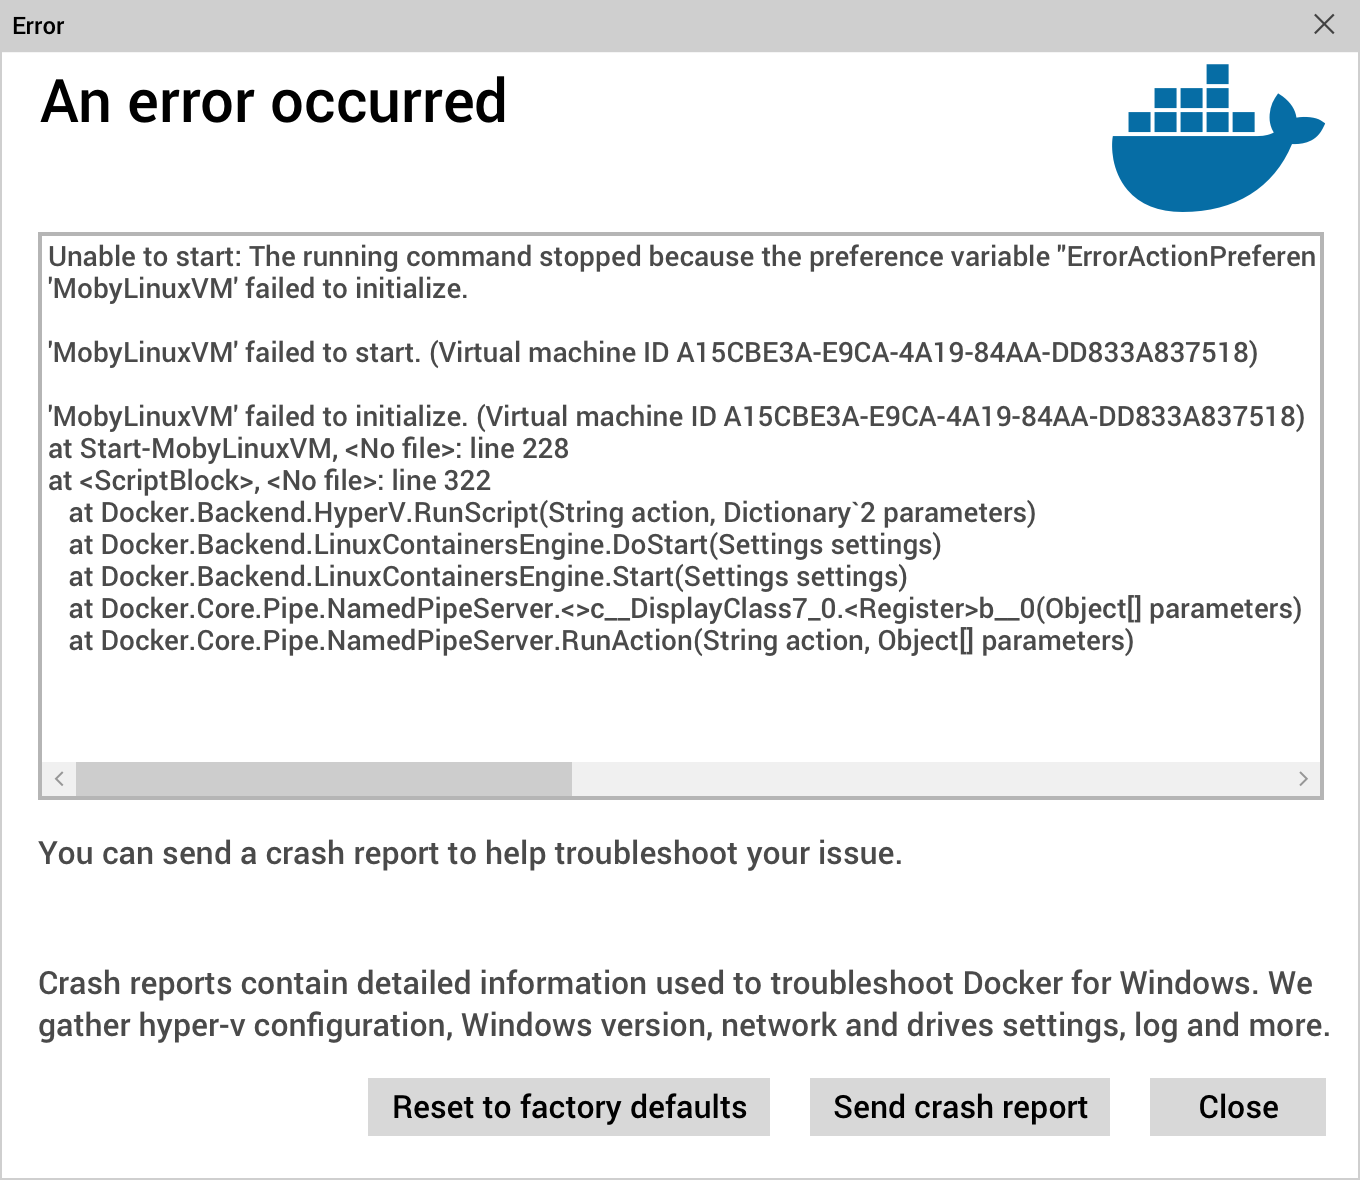Click the "<ScriptBlock>, line 322" stack trace line
Screen dimensions: 1360x1180
click(x=270, y=481)
